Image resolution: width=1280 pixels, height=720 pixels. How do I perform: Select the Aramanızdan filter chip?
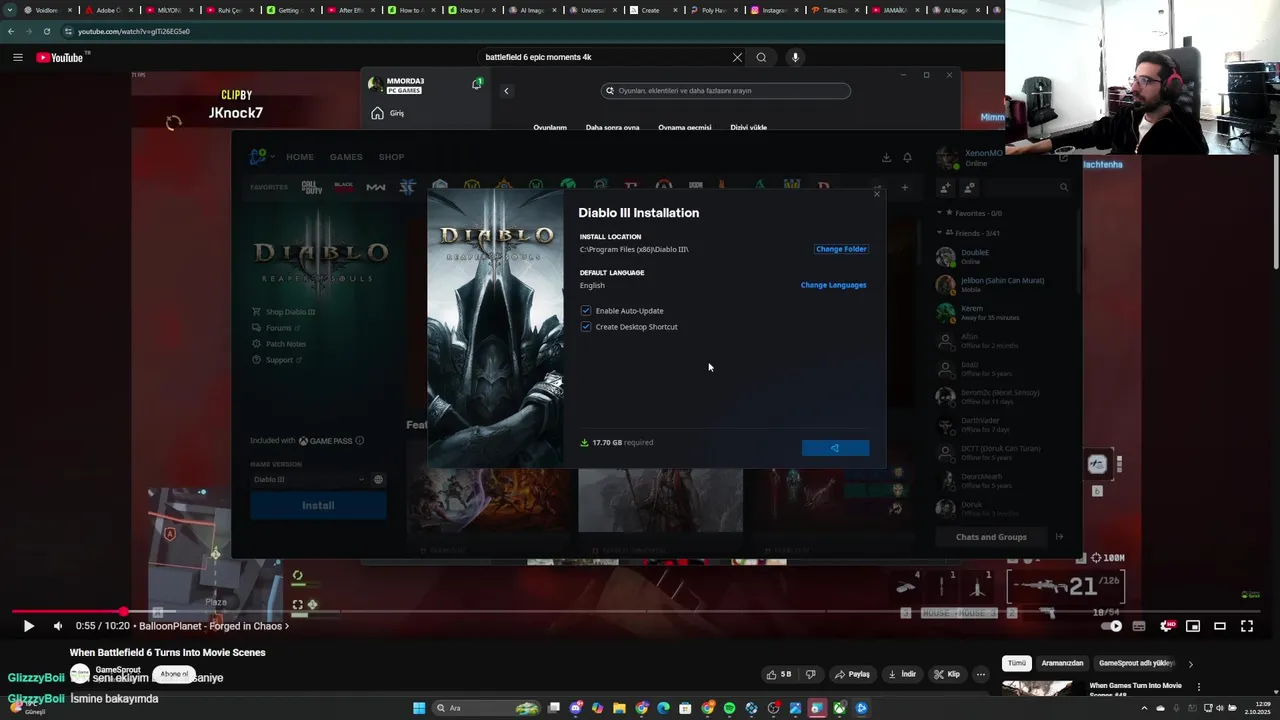pyautogui.click(x=1062, y=663)
